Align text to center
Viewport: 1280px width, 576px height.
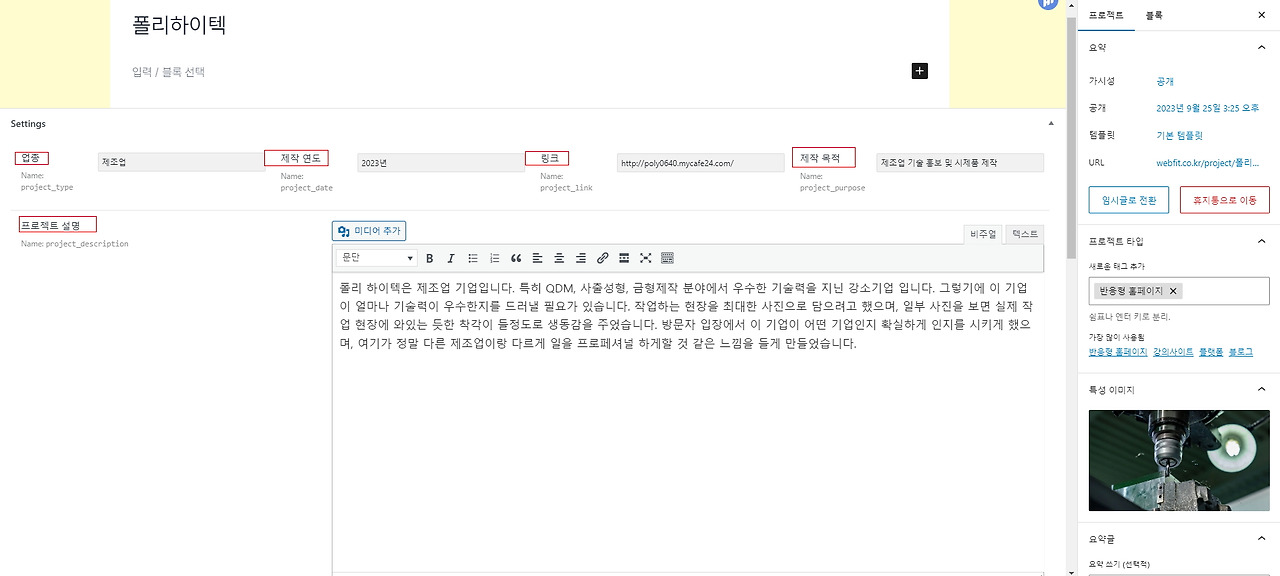click(558, 258)
